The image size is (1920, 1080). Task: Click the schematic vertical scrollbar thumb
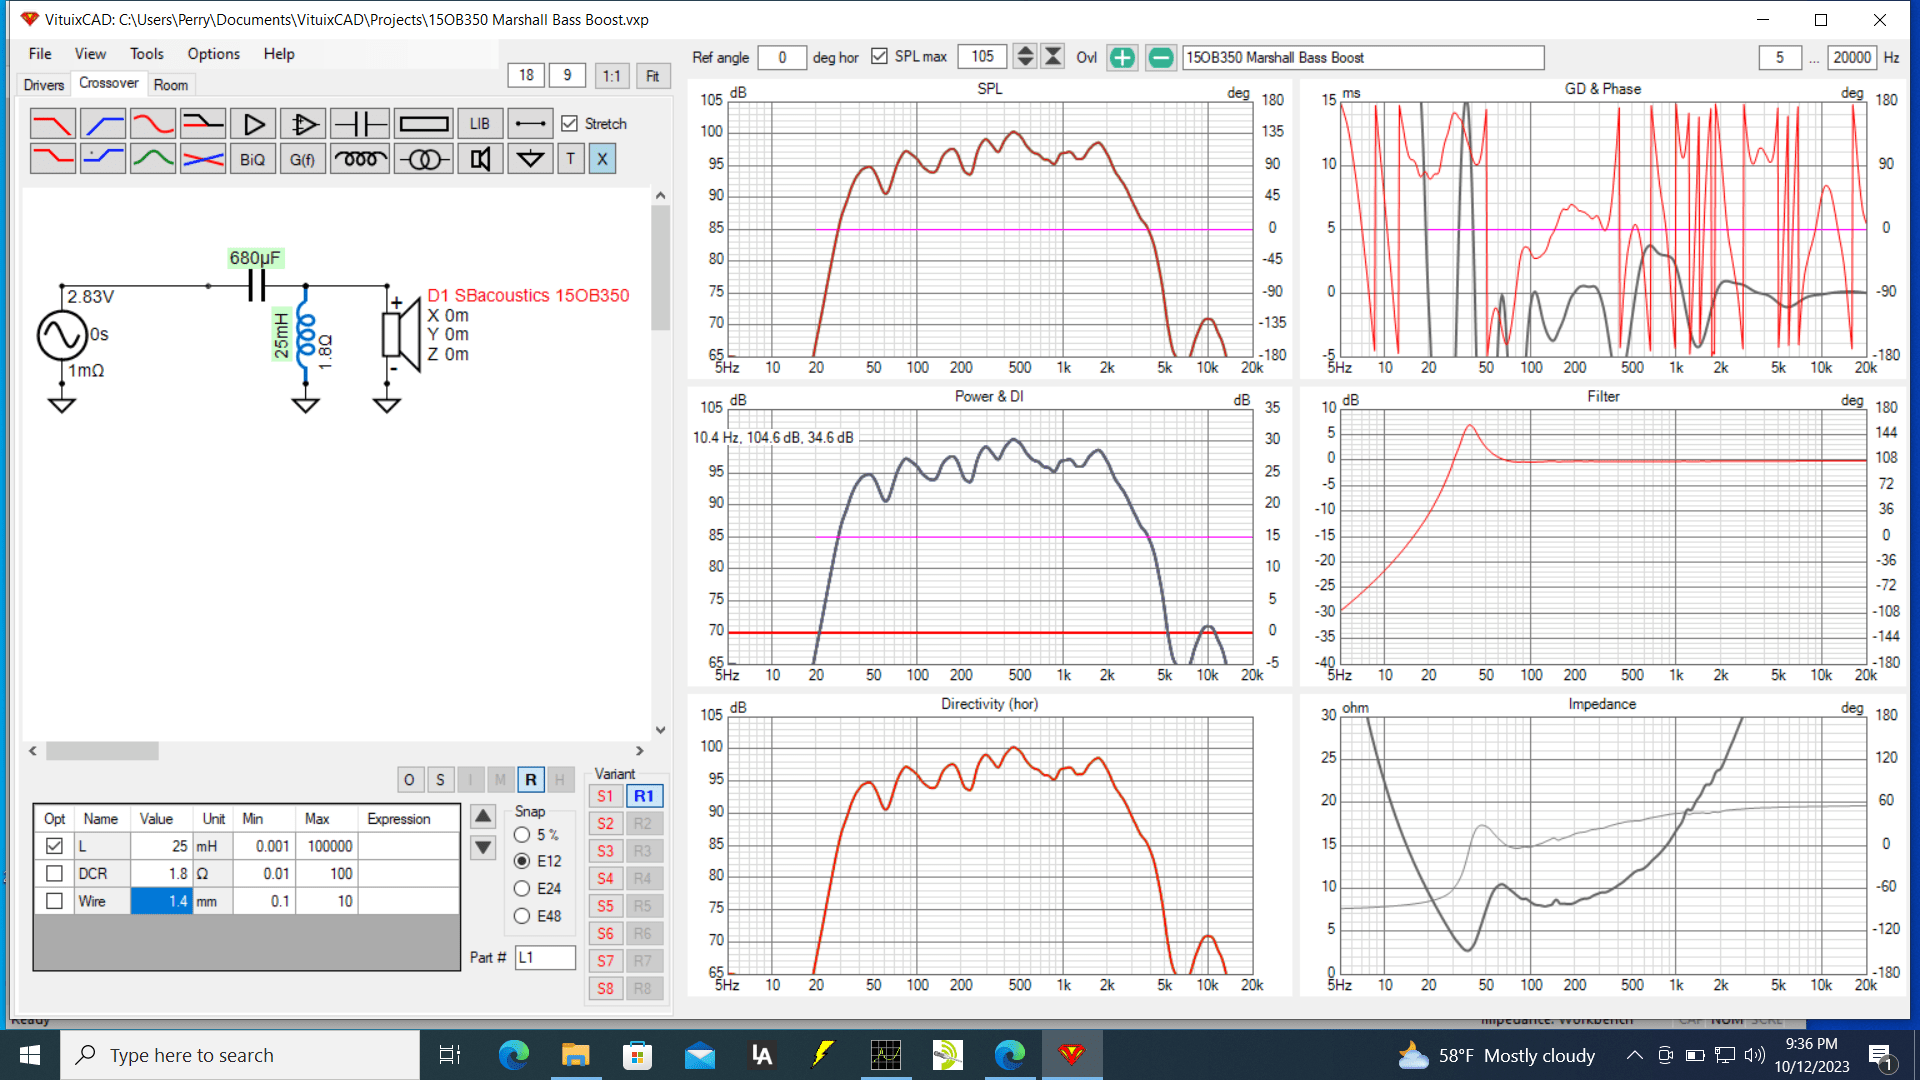point(660,268)
